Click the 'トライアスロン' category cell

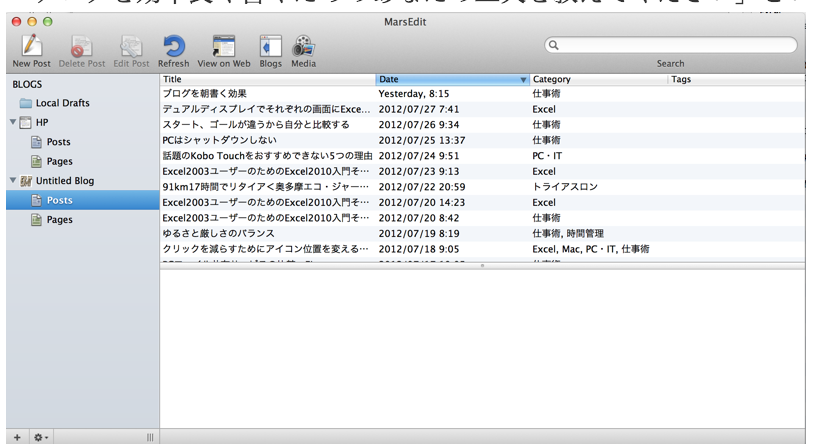(565, 187)
